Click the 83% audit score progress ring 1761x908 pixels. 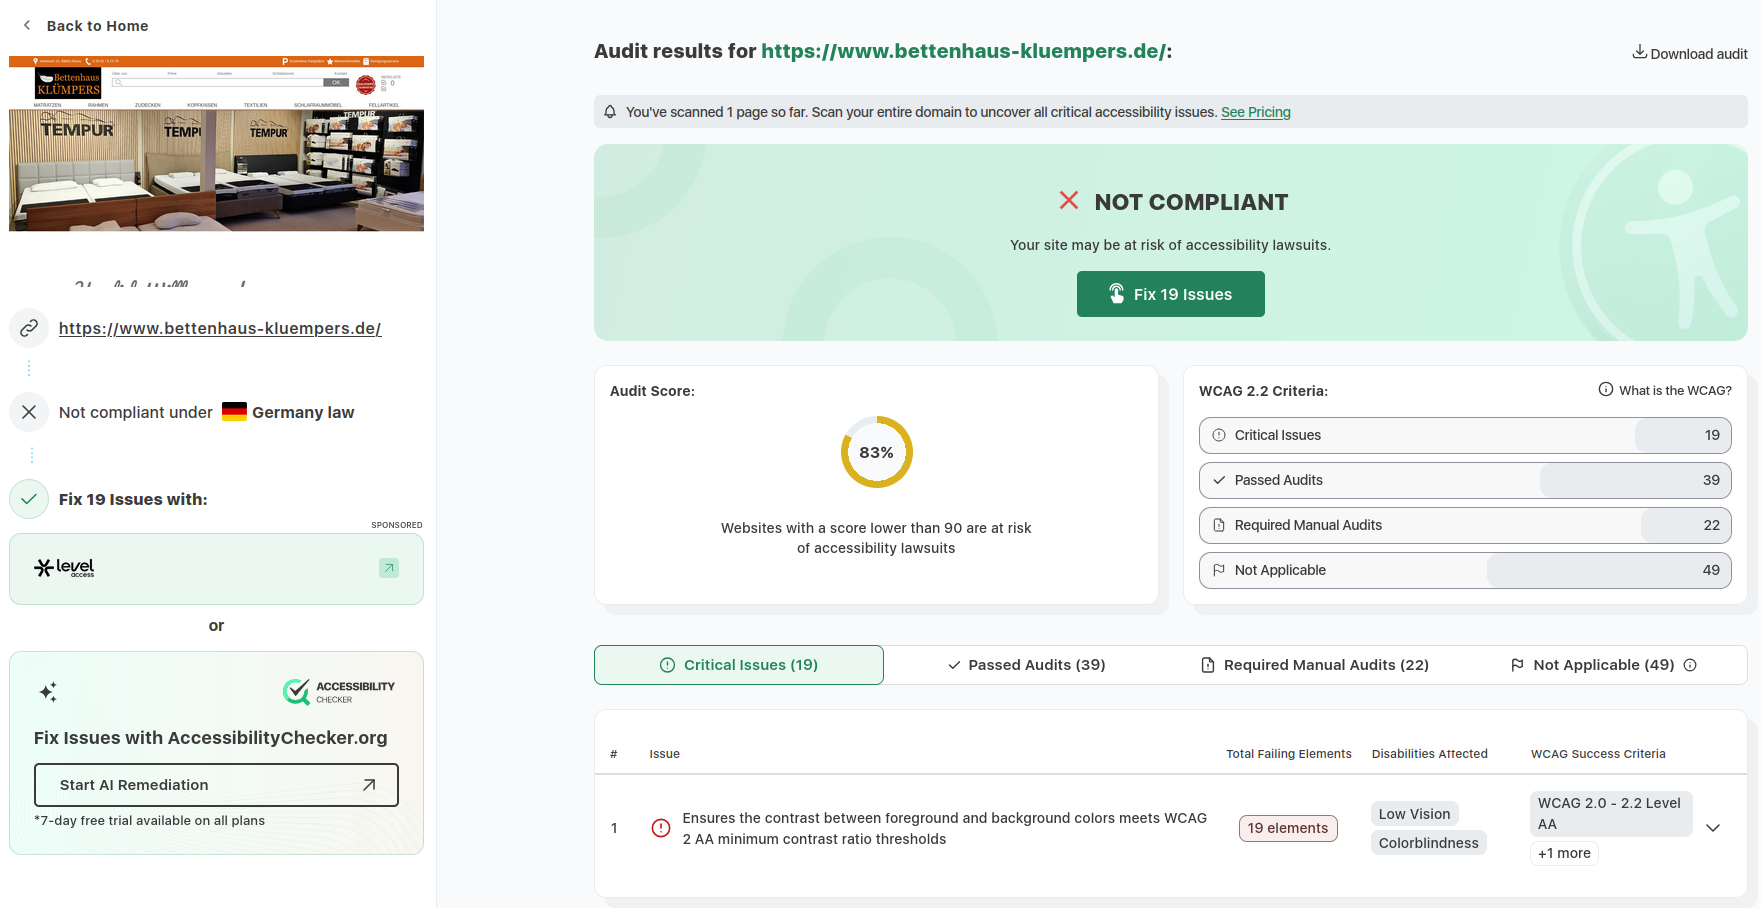[x=877, y=452]
